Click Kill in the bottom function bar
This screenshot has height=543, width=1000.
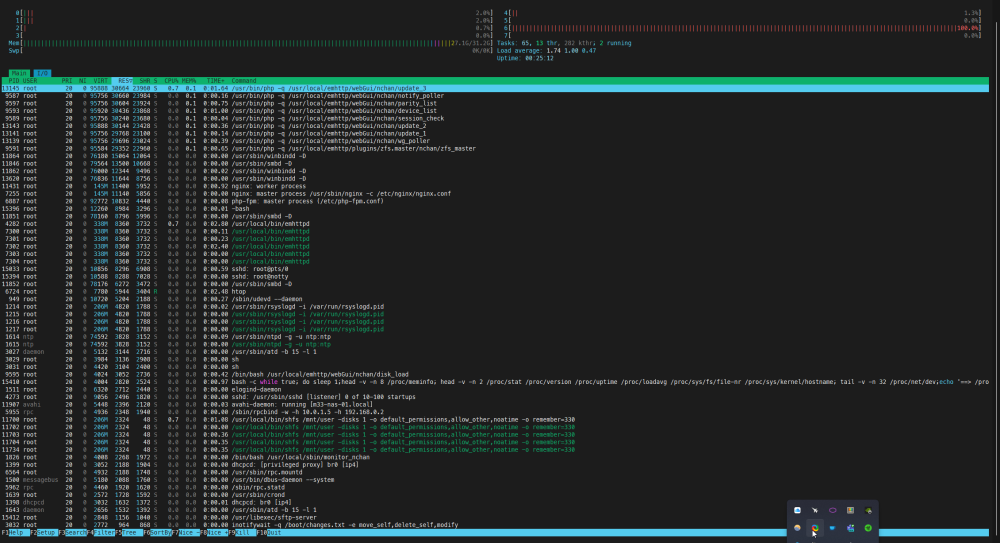pyautogui.click(x=242, y=533)
